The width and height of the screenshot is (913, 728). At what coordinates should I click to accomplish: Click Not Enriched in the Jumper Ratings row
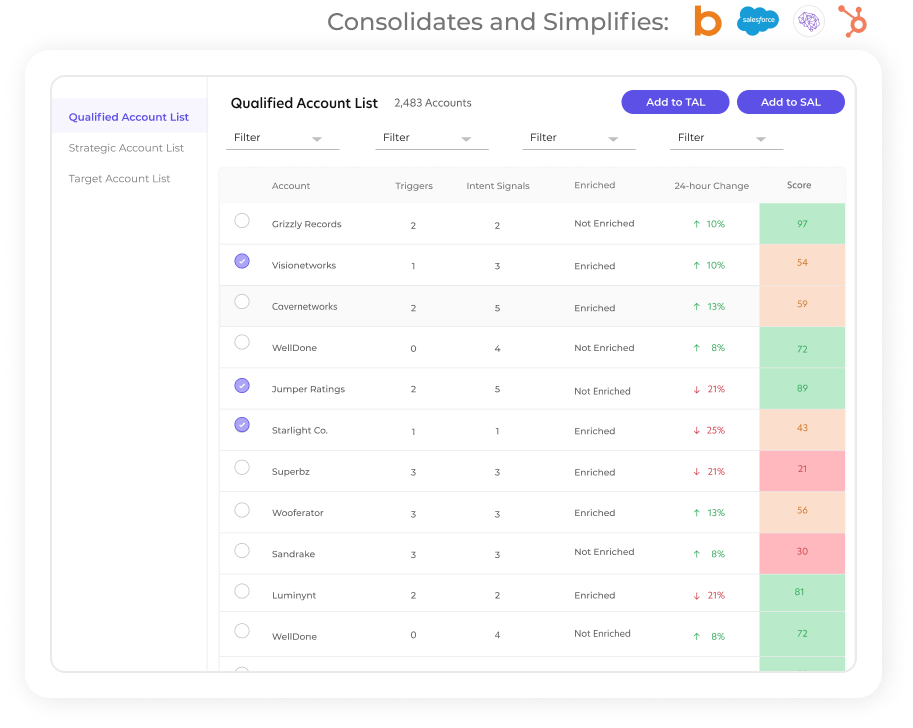602,391
